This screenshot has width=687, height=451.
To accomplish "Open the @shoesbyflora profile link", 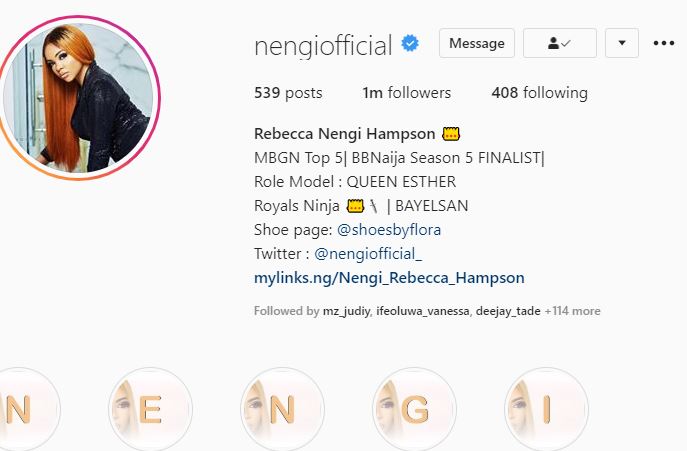I will coord(389,230).
